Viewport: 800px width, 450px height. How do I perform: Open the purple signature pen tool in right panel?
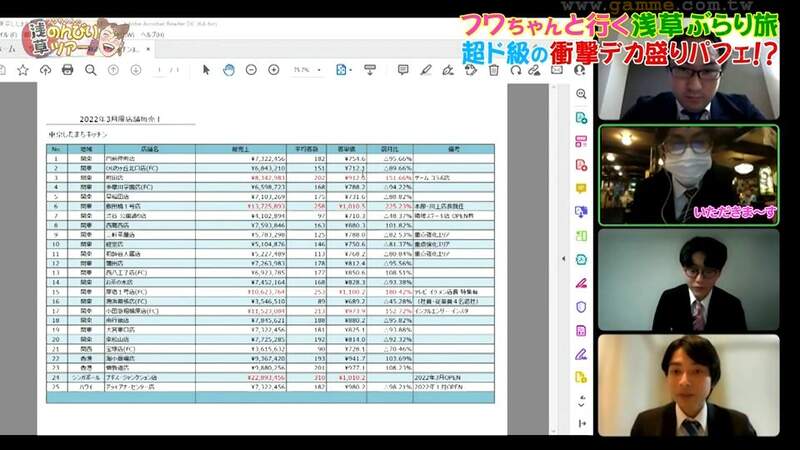pyautogui.click(x=581, y=354)
